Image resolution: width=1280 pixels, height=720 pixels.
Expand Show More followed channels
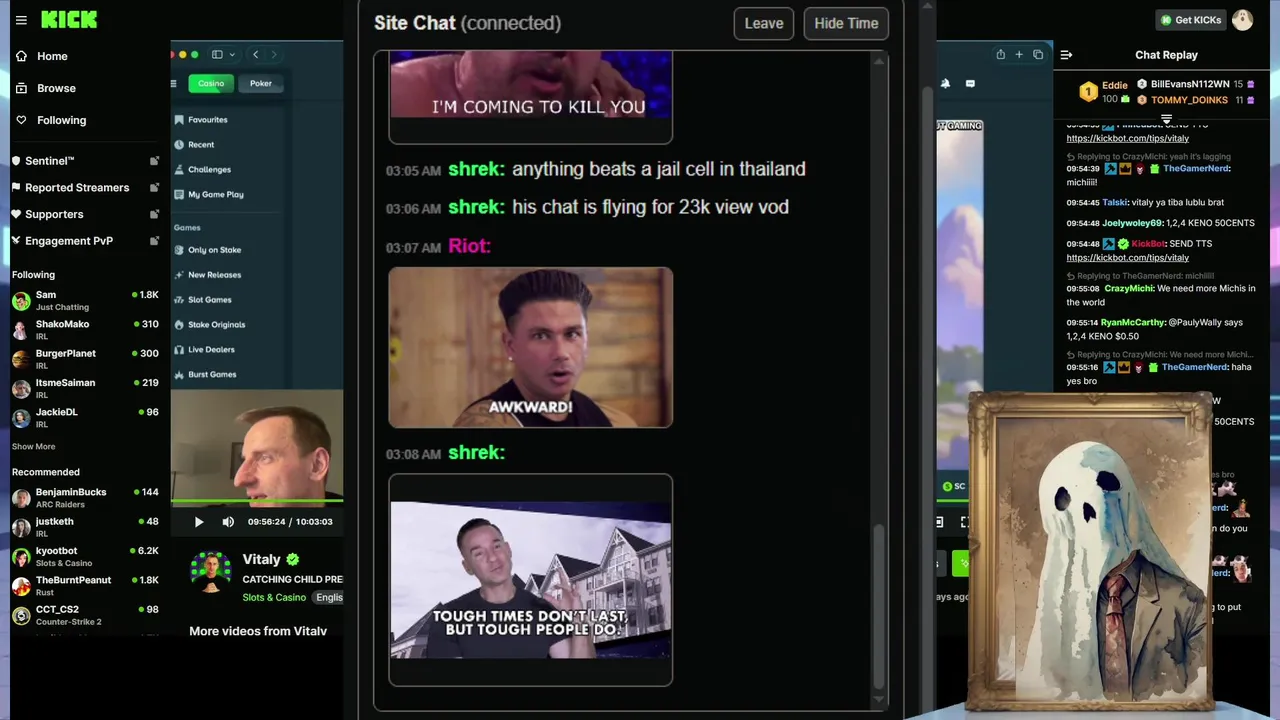[34, 447]
